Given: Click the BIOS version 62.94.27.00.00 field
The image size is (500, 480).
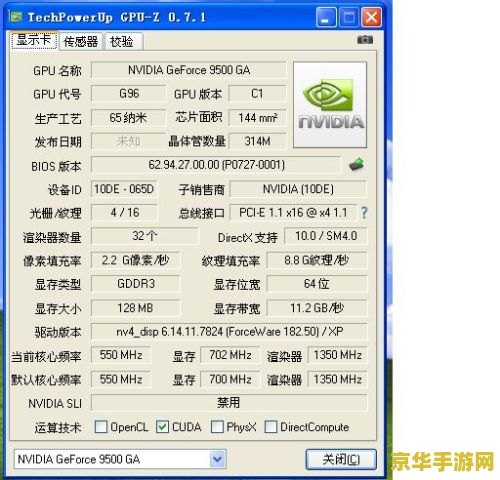Looking at the screenshot, I should [x=217, y=165].
